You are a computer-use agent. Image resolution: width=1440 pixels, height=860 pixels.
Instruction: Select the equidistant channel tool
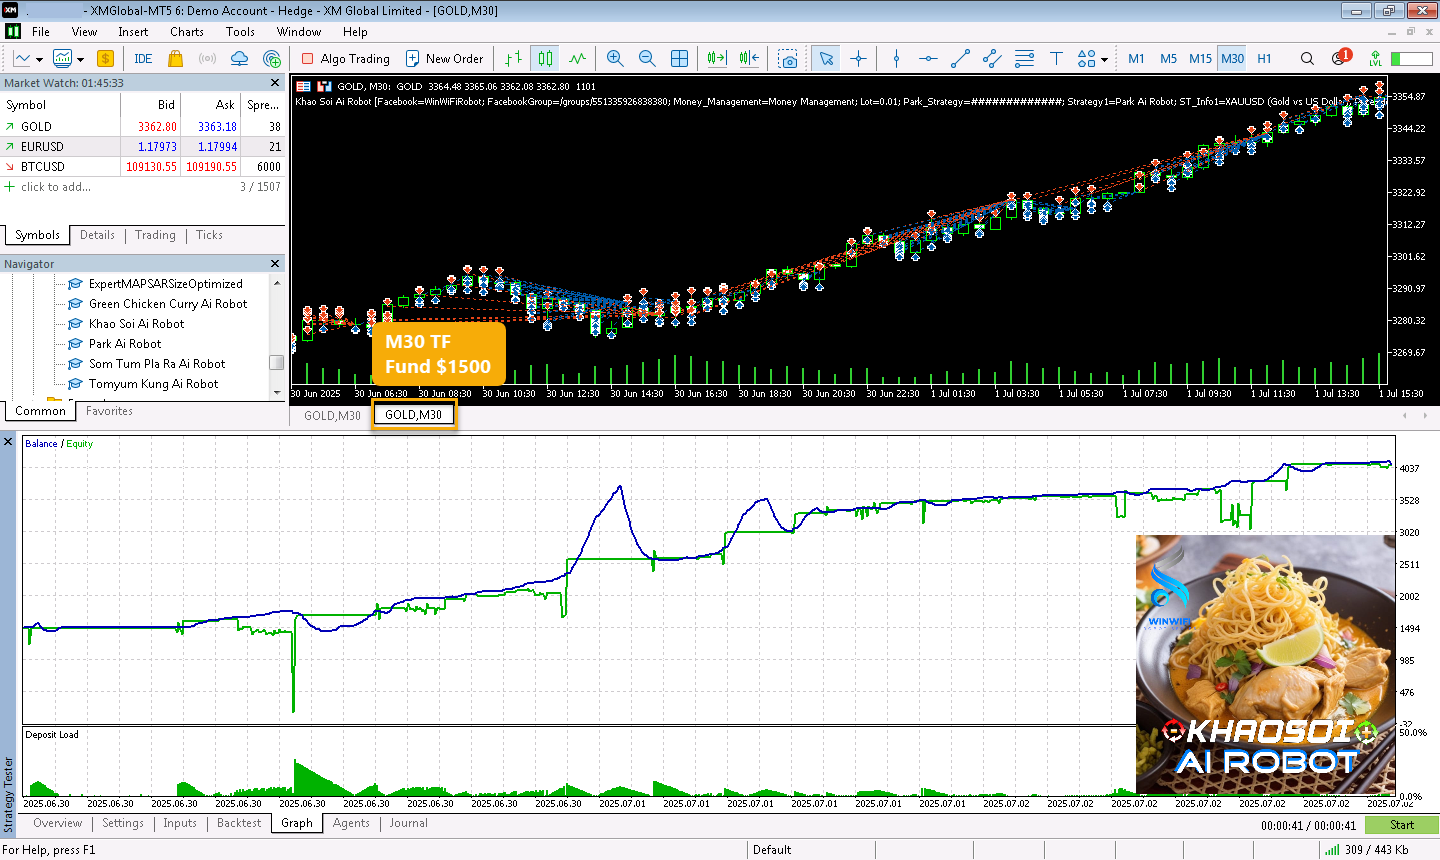point(992,58)
